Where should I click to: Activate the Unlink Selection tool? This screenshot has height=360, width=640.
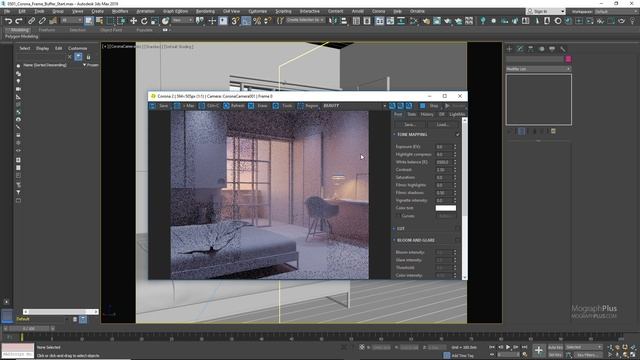[x=42, y=21]
